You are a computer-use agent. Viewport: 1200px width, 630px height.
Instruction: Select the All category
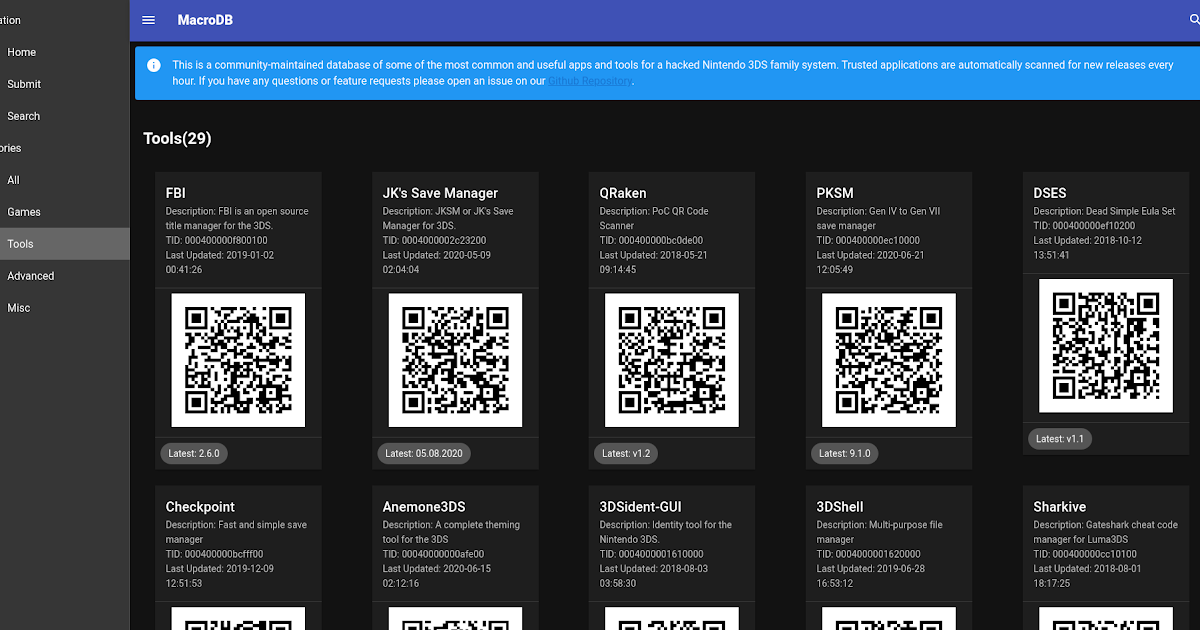point(65,180)
